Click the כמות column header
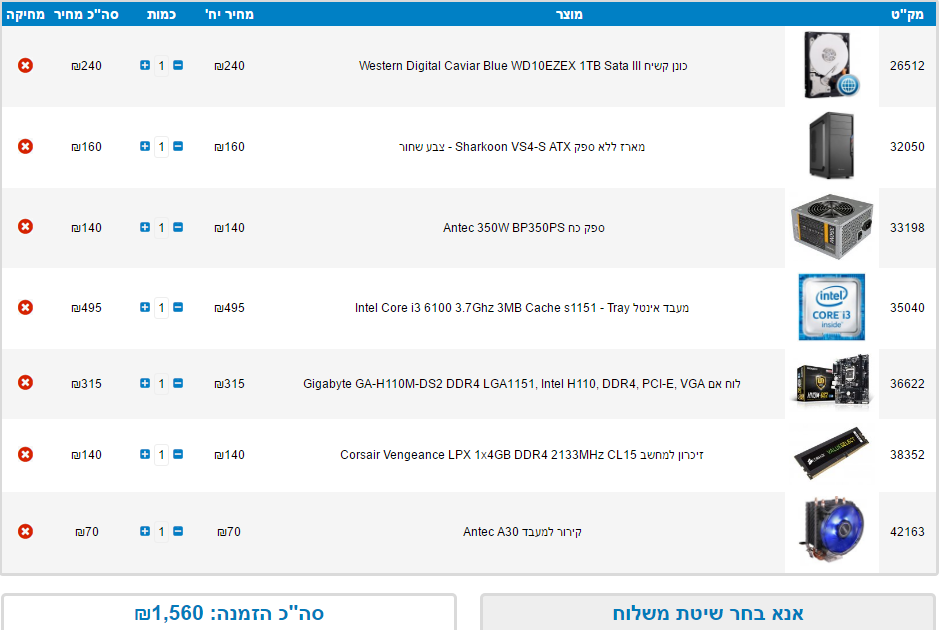The image size is (942, 630). tap(161, 14)
